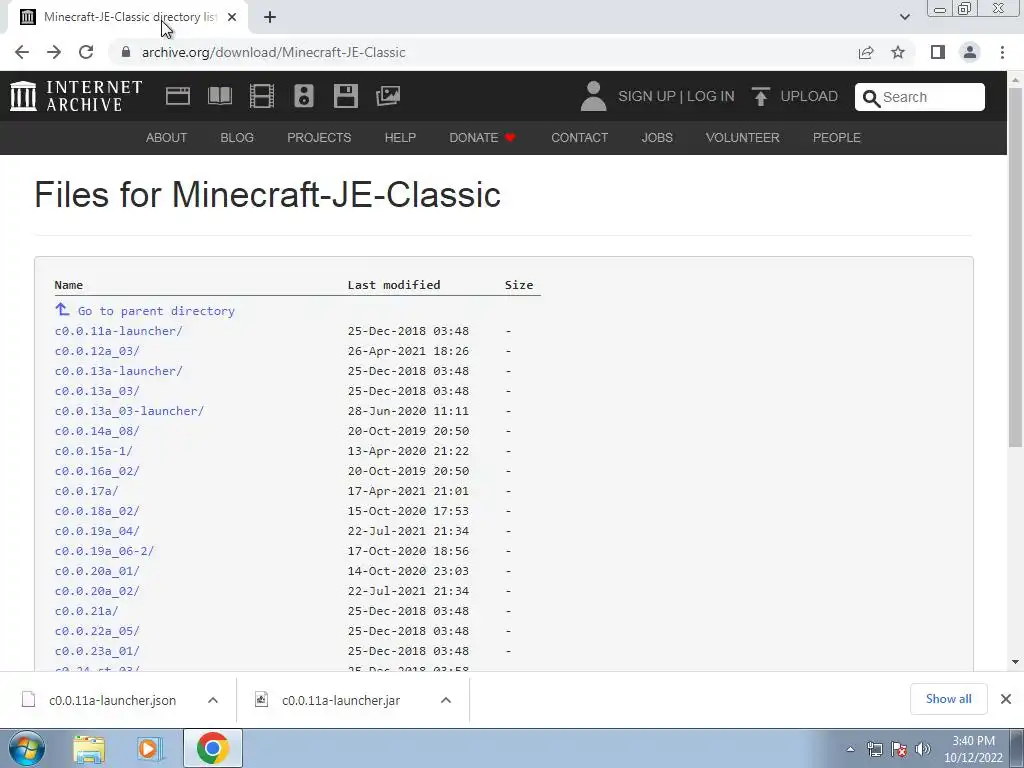Open the tab search chevron
The width and height of the screenshot is (1024, 768).
[x=904, y=17]
